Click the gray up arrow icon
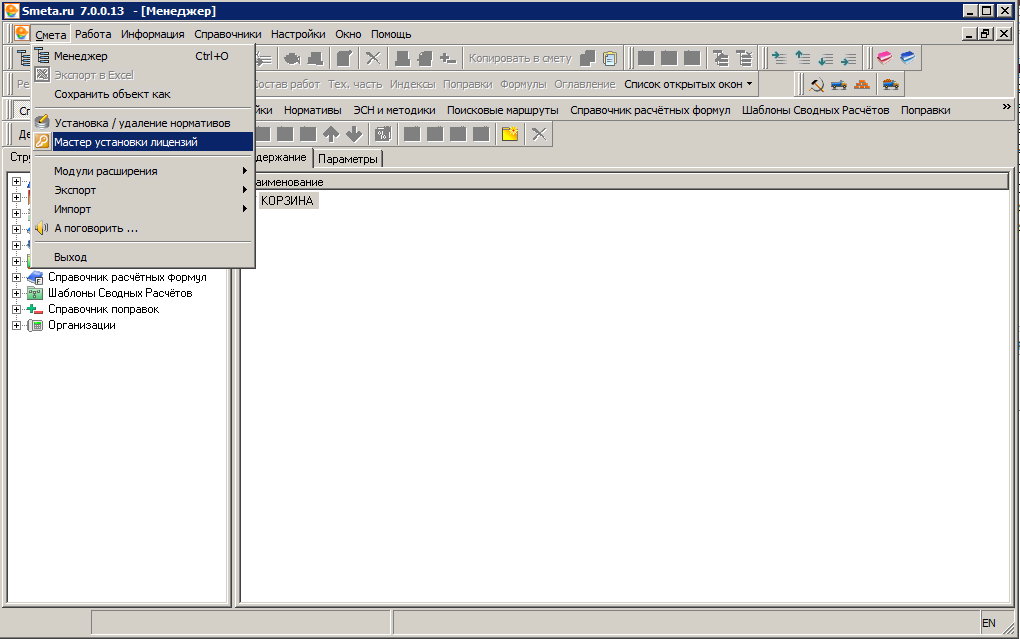 click(x=331, y=134)
